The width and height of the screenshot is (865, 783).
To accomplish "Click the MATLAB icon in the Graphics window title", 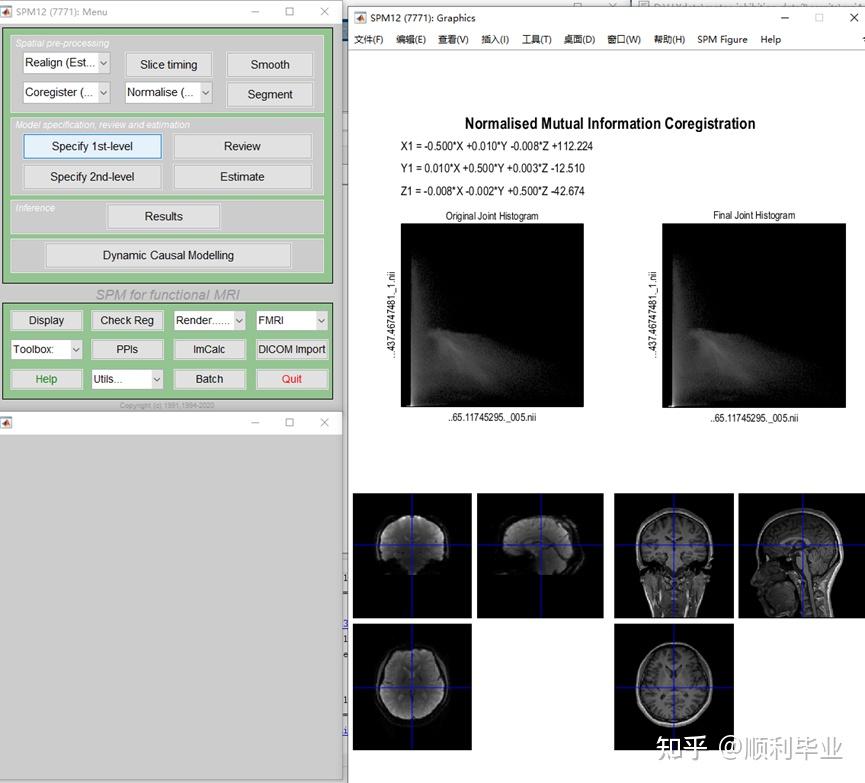I will click(360, 18).
